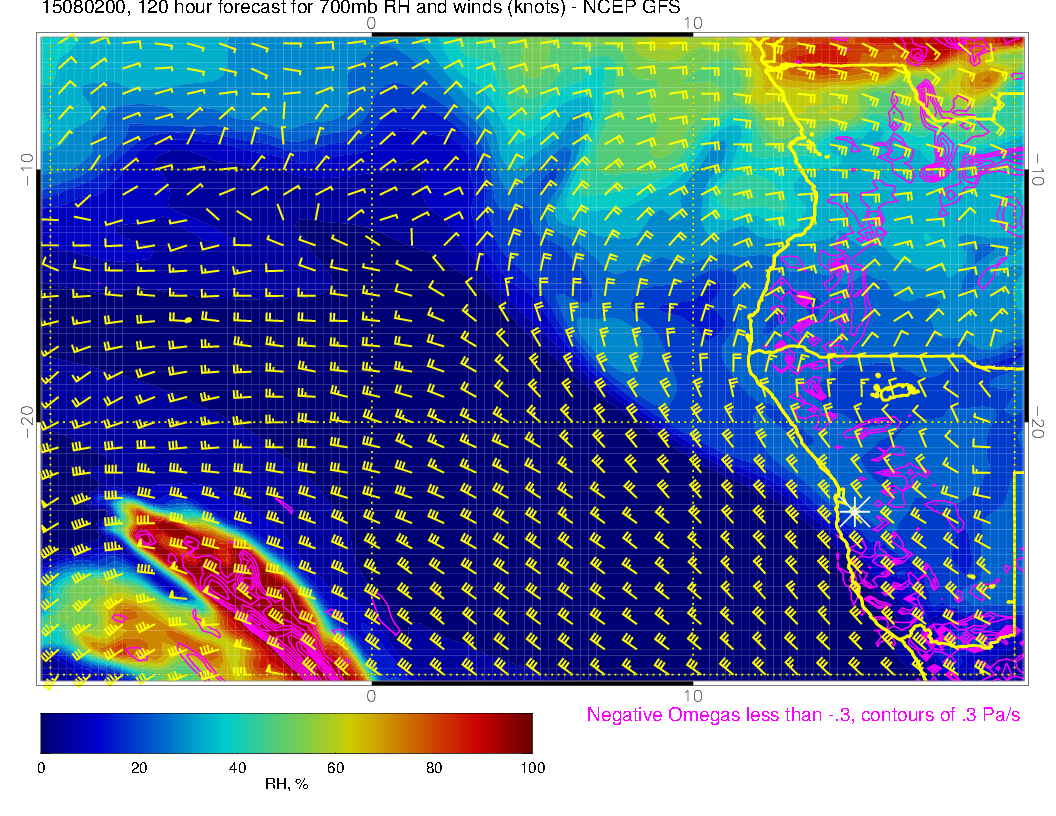Click the '-20' latitude label on the left axis
The width and height of the screenshot is (1056, 816).
click(x=27, y=422)
